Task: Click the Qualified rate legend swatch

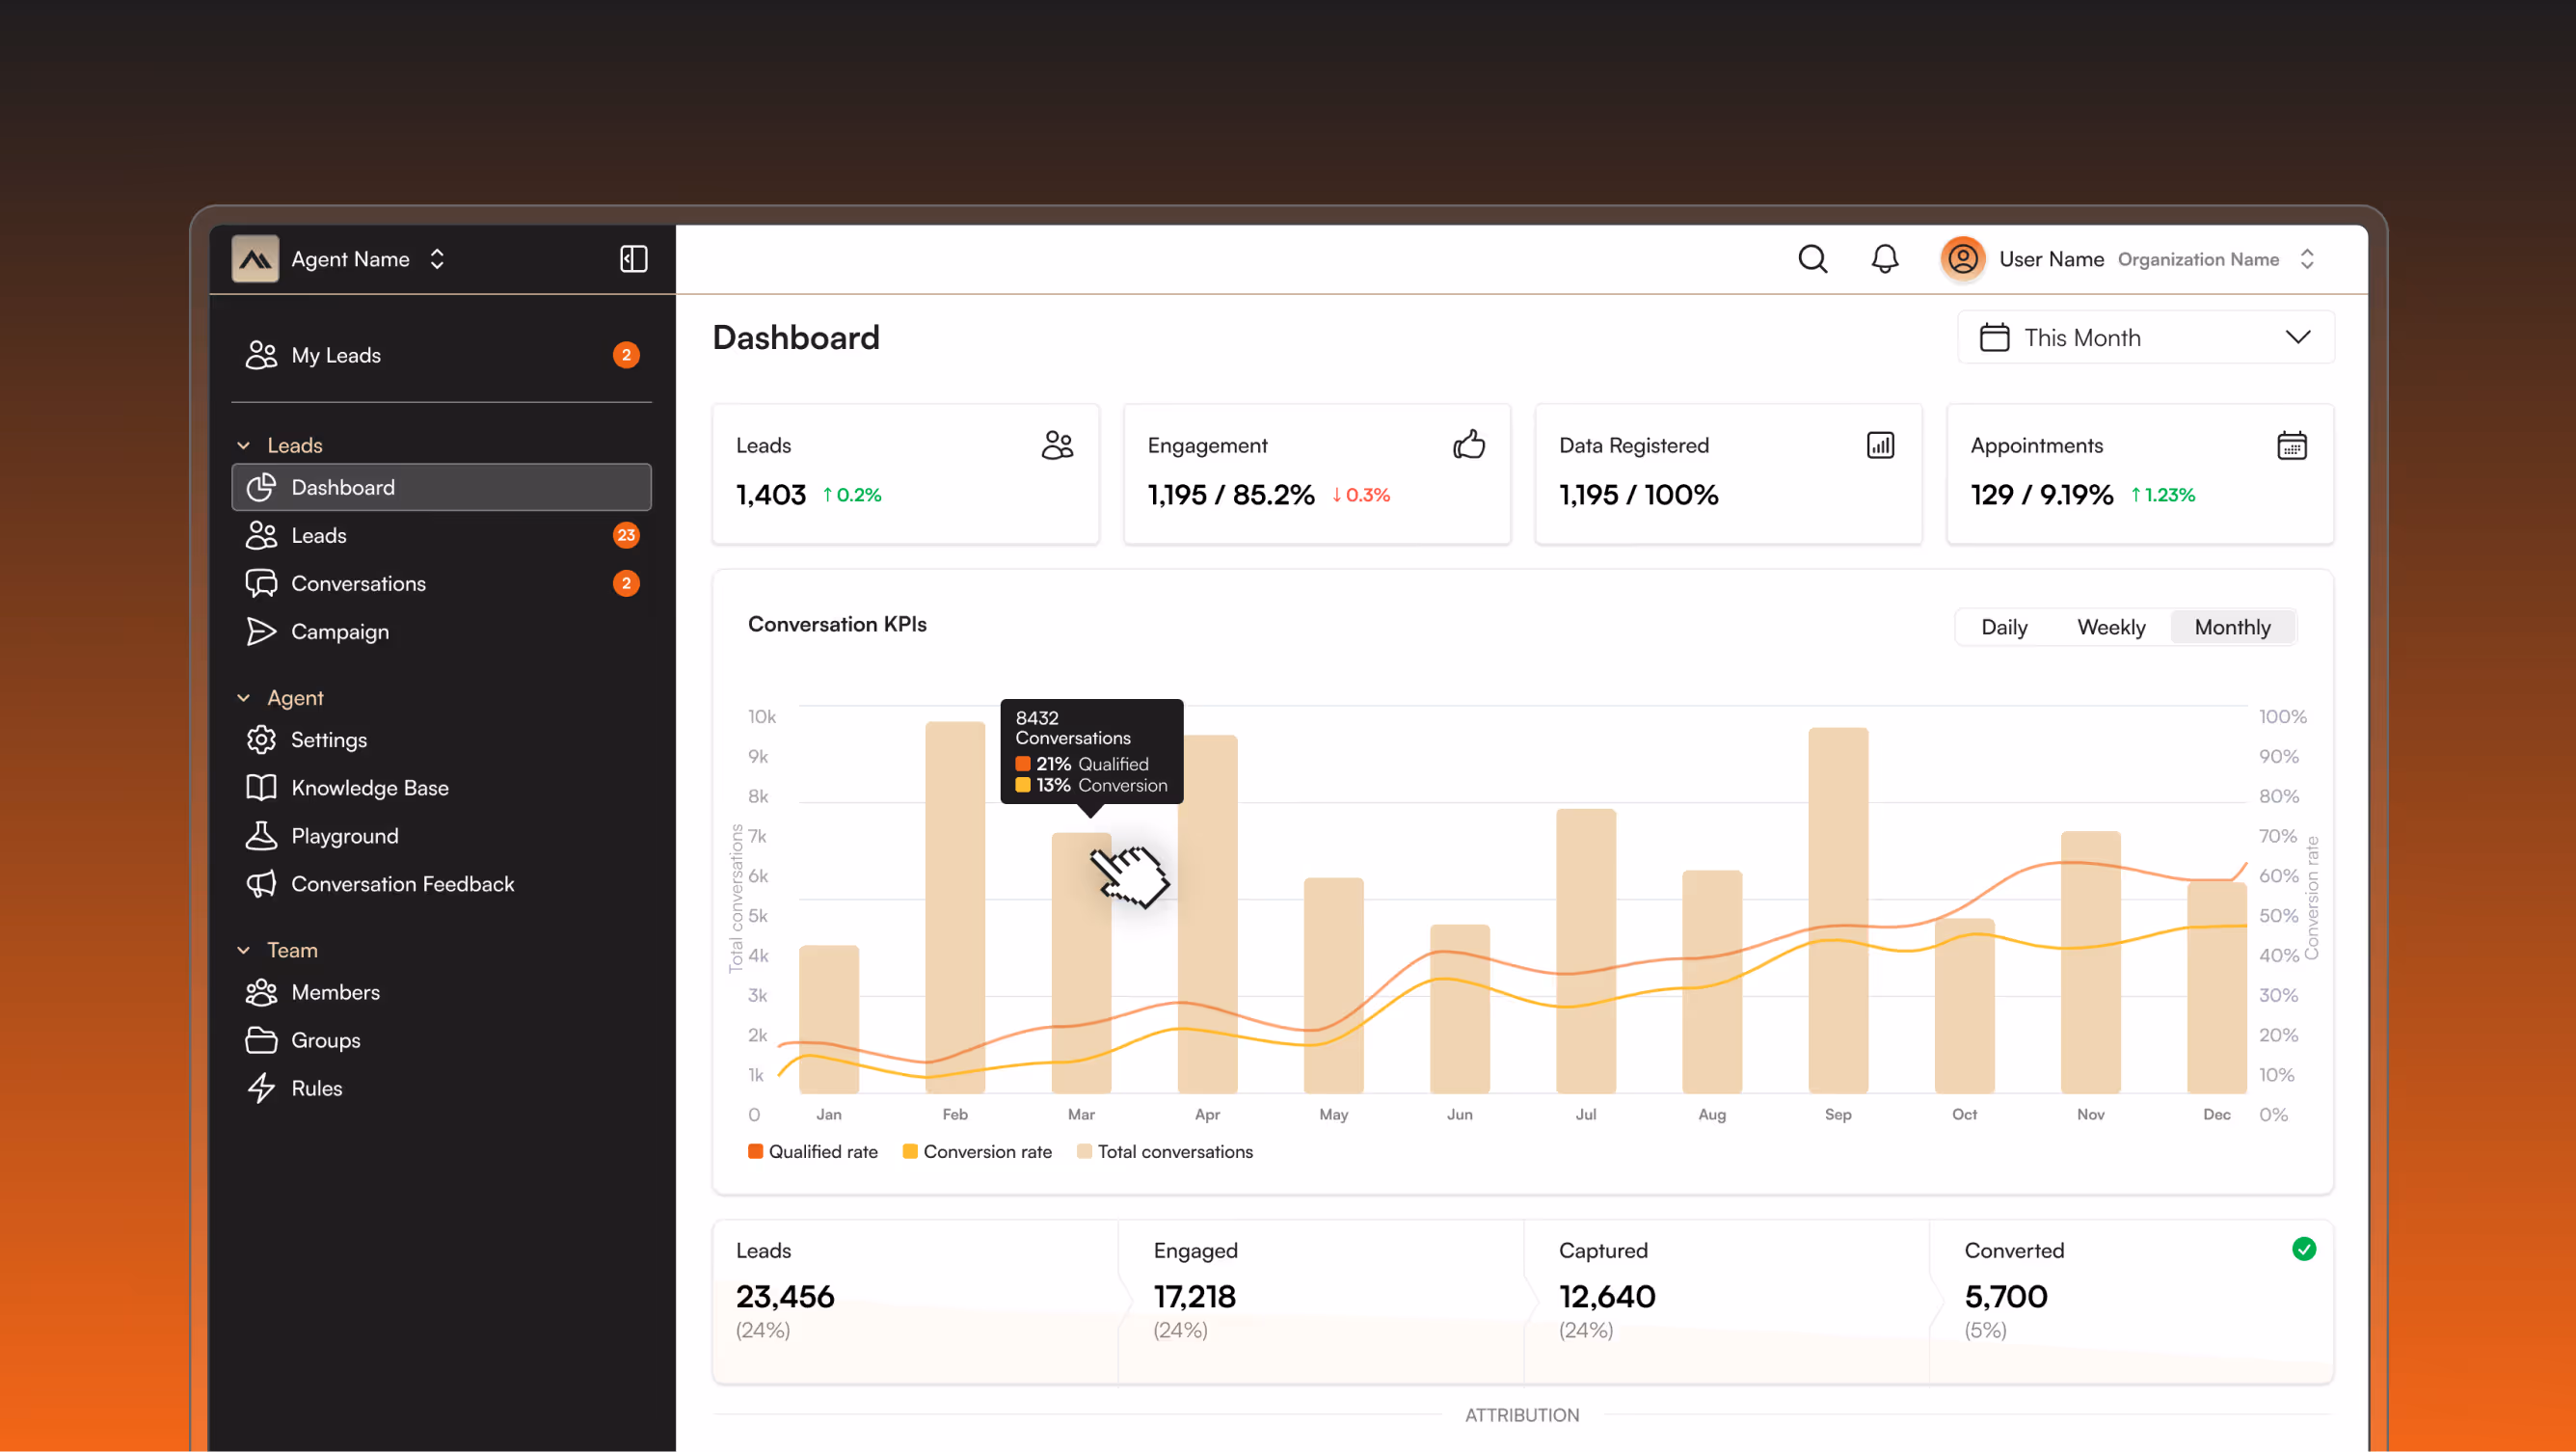Action: [756, 1151]
